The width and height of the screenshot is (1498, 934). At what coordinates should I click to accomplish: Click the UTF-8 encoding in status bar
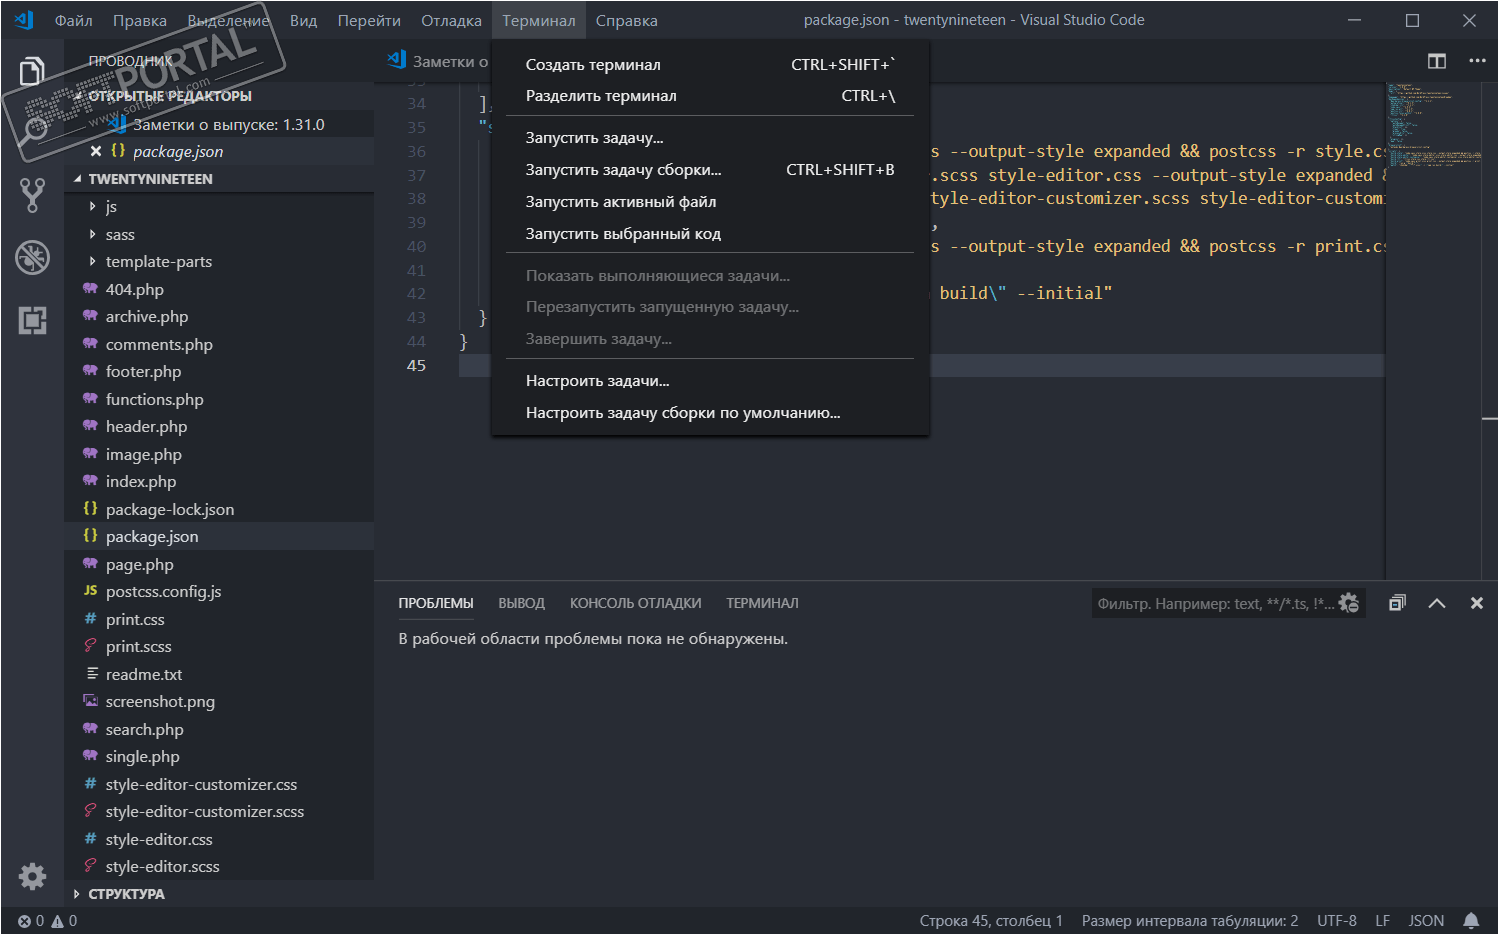click(x=1336, y=920)
